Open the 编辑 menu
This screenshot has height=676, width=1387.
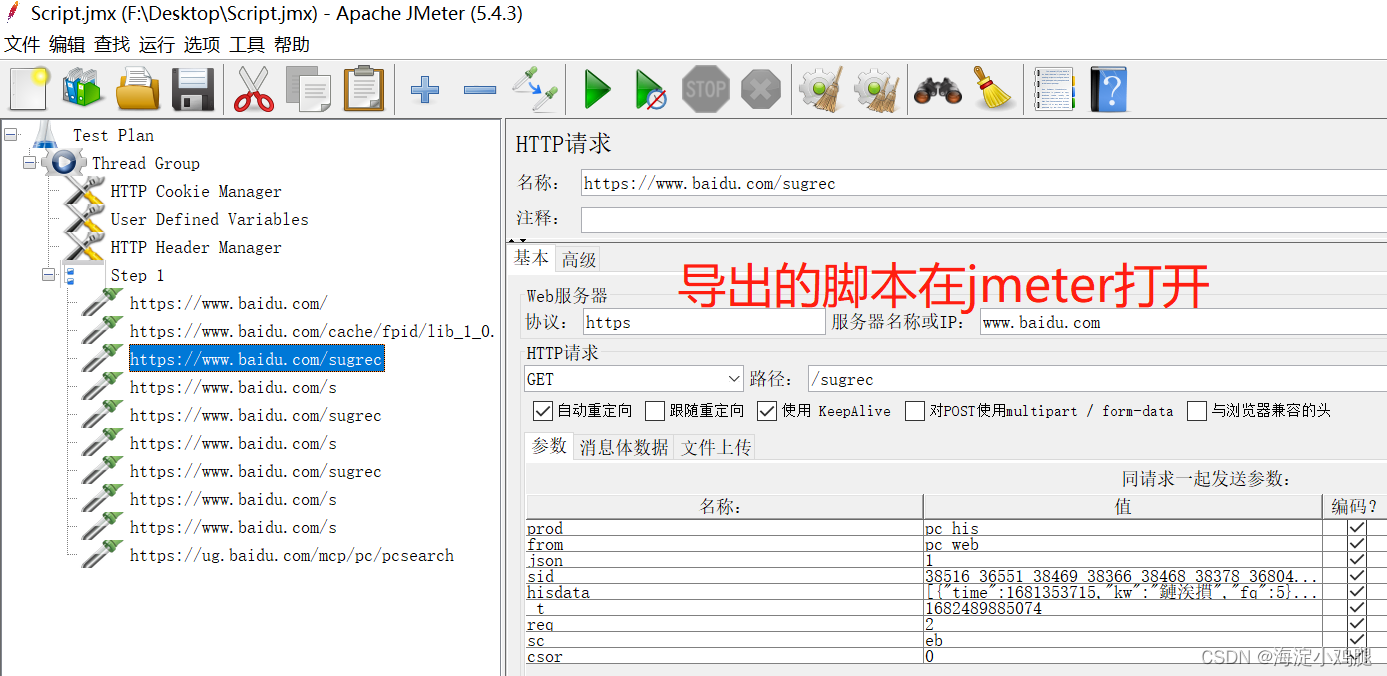[x=67, y=44]
